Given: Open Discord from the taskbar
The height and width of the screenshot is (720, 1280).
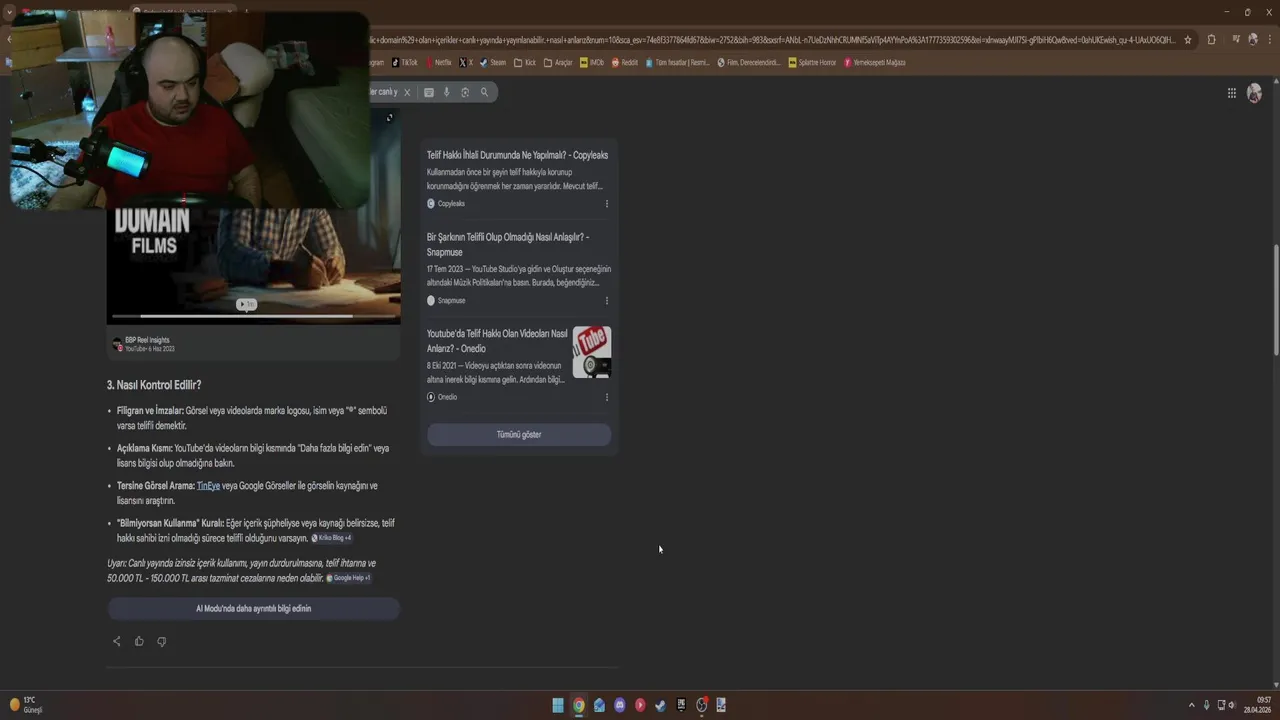Looking at the screenshot, I should [619, 705].
